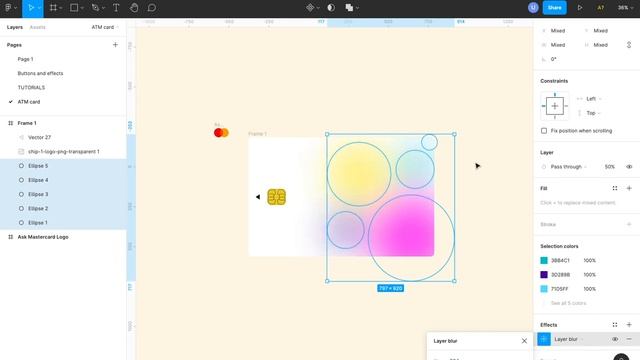Image resolution: width=640 pixels, height=360 pixels.
Task: Click constrain proportions link icon
Action: coord(629,45)
